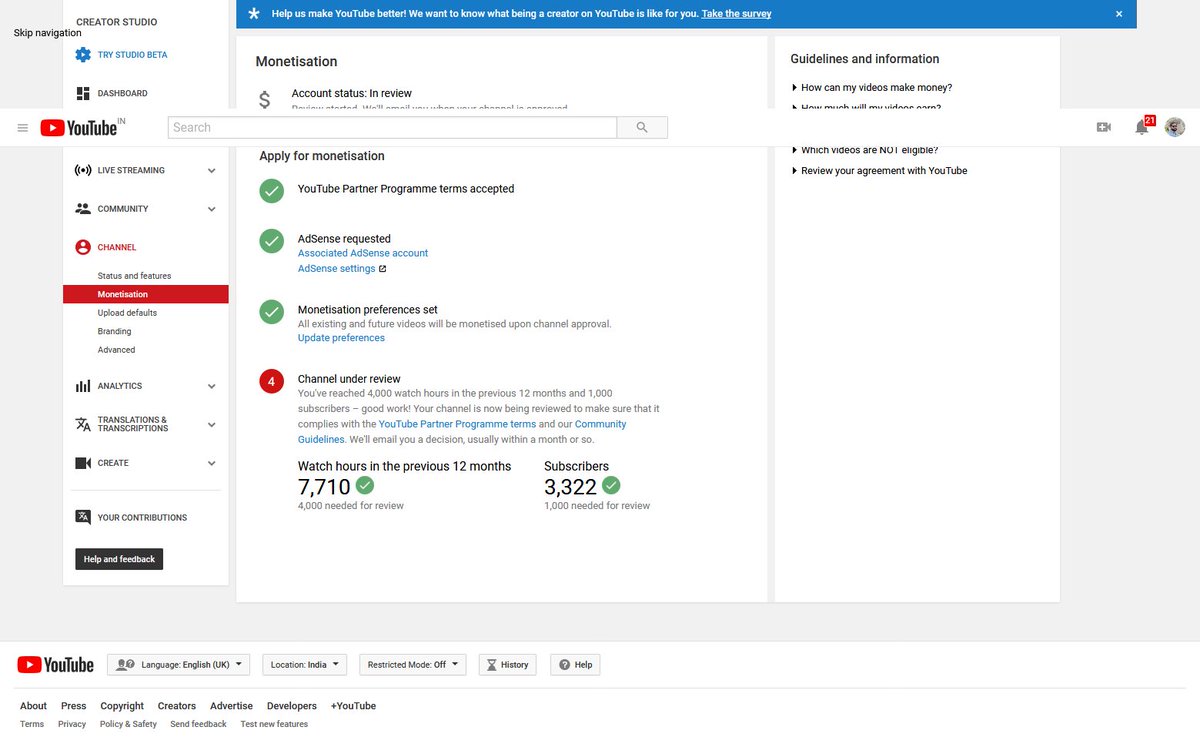1200x737 pixels.
Task: Click the dollar sign account status icon
Action: pos(264,100)
